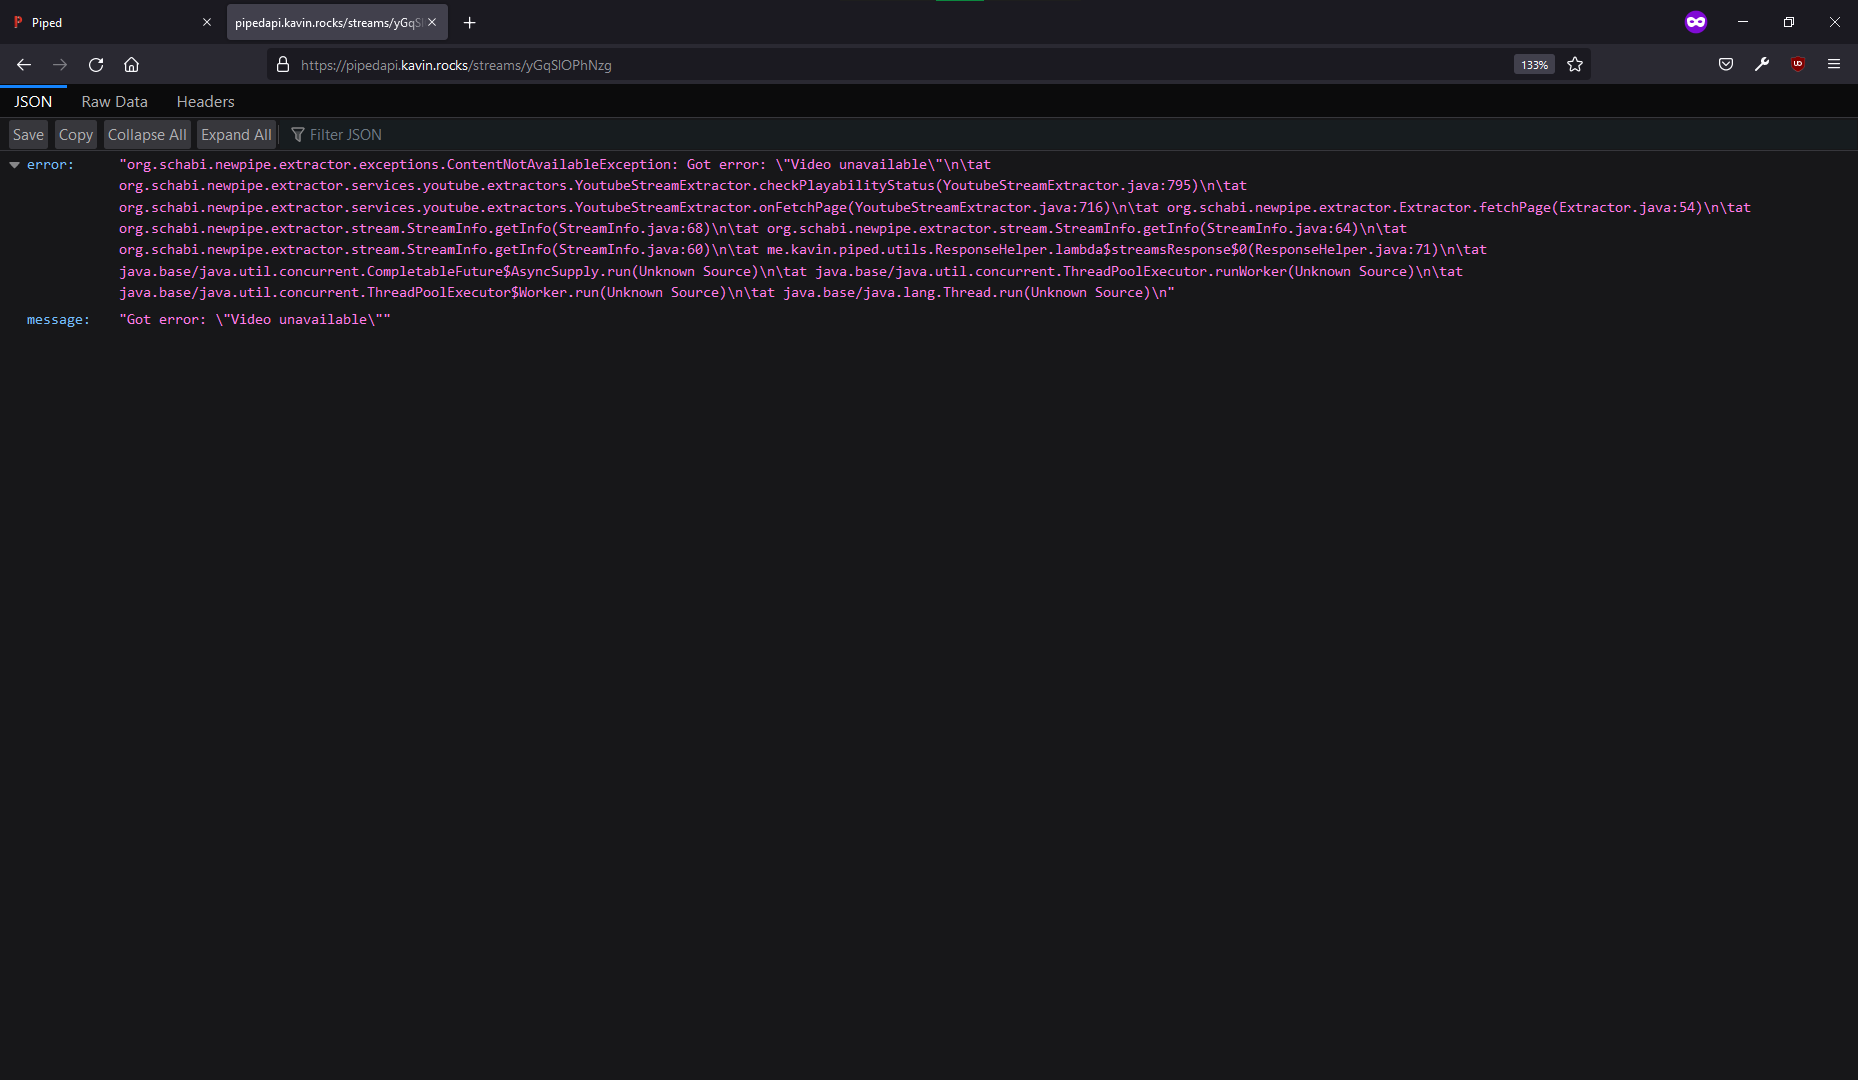The height and width of the screenshot is (1080, 1858).
Task: Click the purple extension icon near window controls
Action: [1697, 21]
